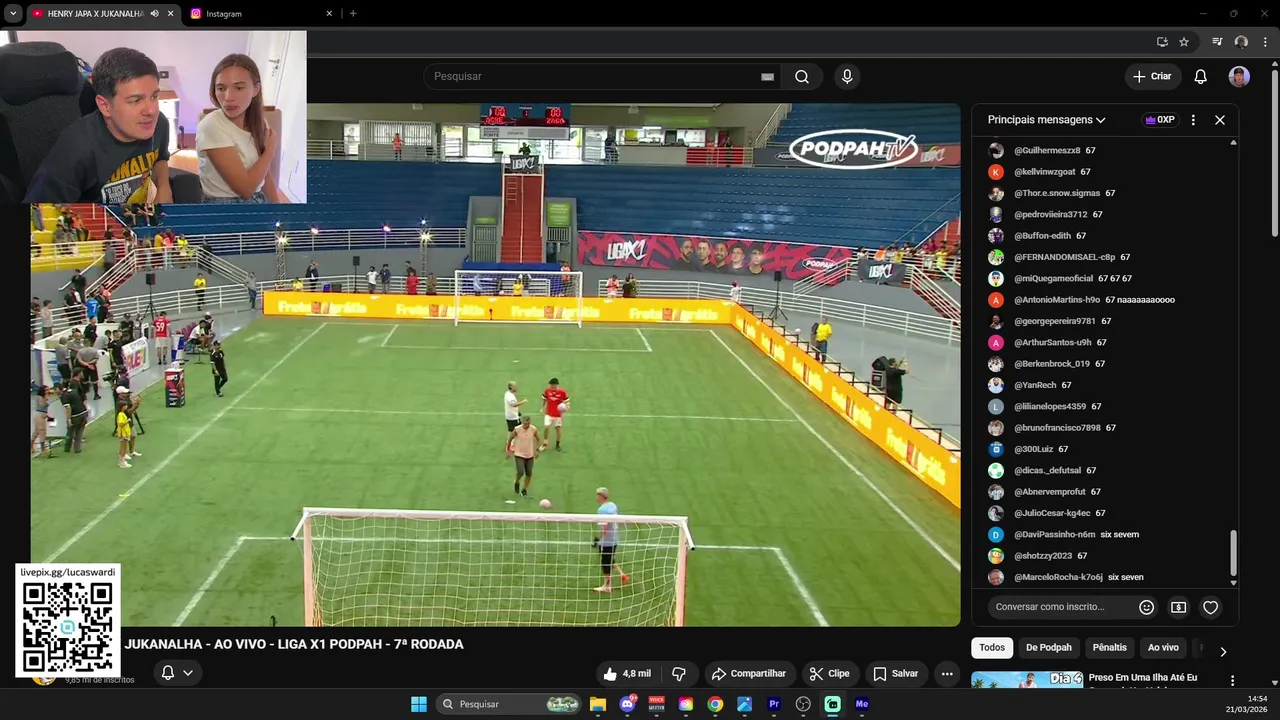Dislike the video with thumbs down
This screenshot has height=720, width=1280.
point(678,674)
